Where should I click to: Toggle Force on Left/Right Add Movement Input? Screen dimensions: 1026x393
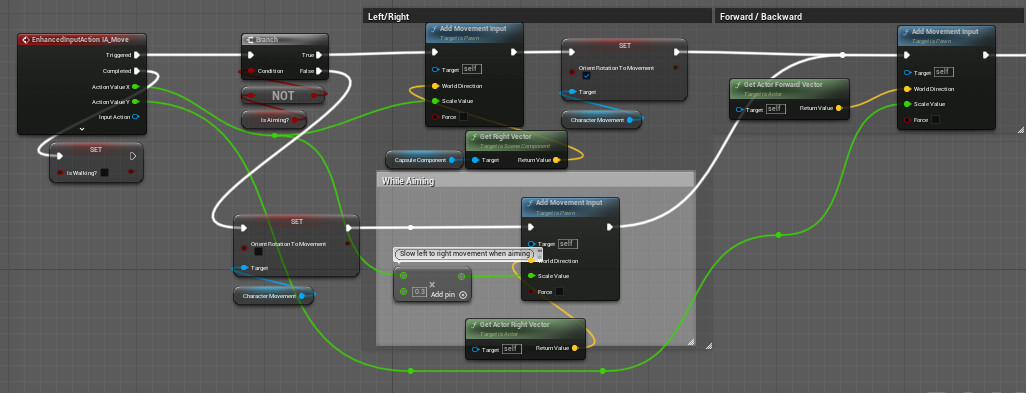point(463,117)
